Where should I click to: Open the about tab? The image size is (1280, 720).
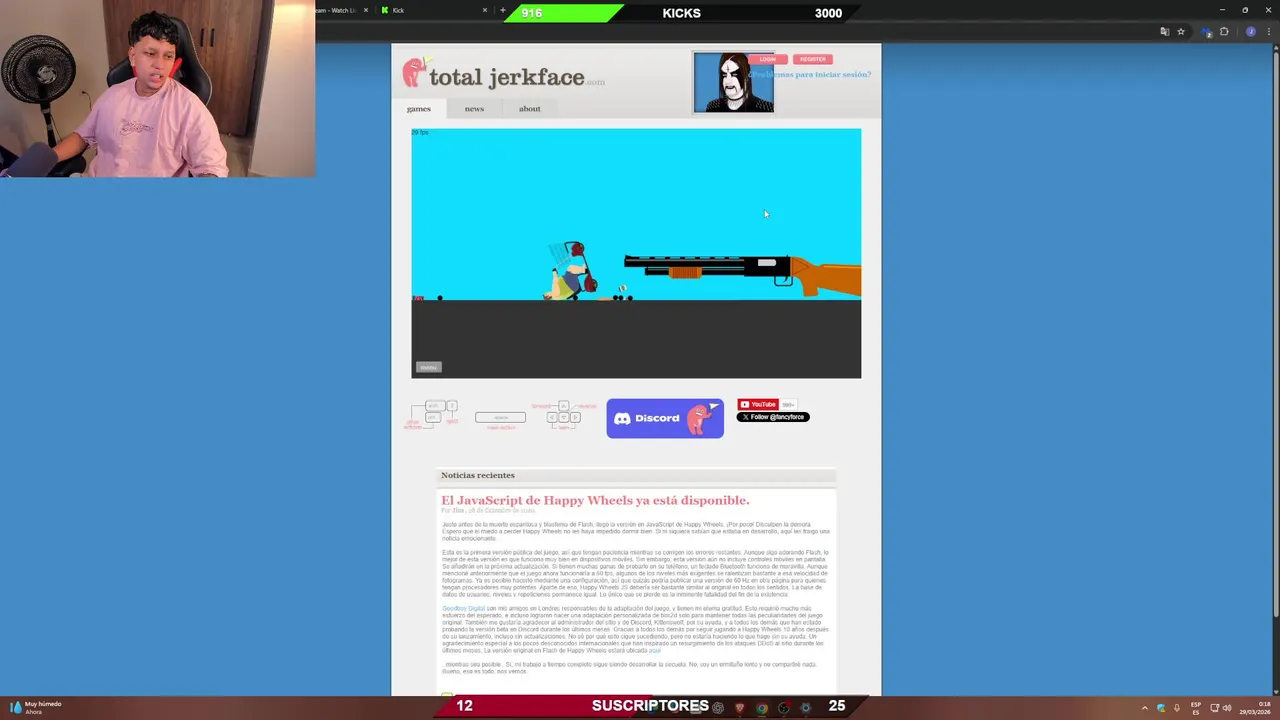[x=530, y=109]
